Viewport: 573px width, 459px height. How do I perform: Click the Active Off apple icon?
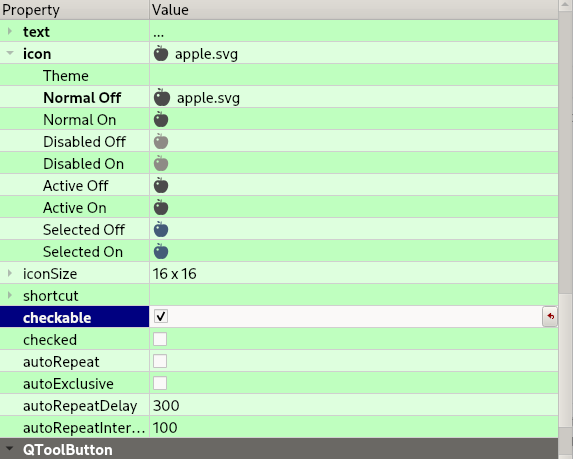tap(161, 185)
